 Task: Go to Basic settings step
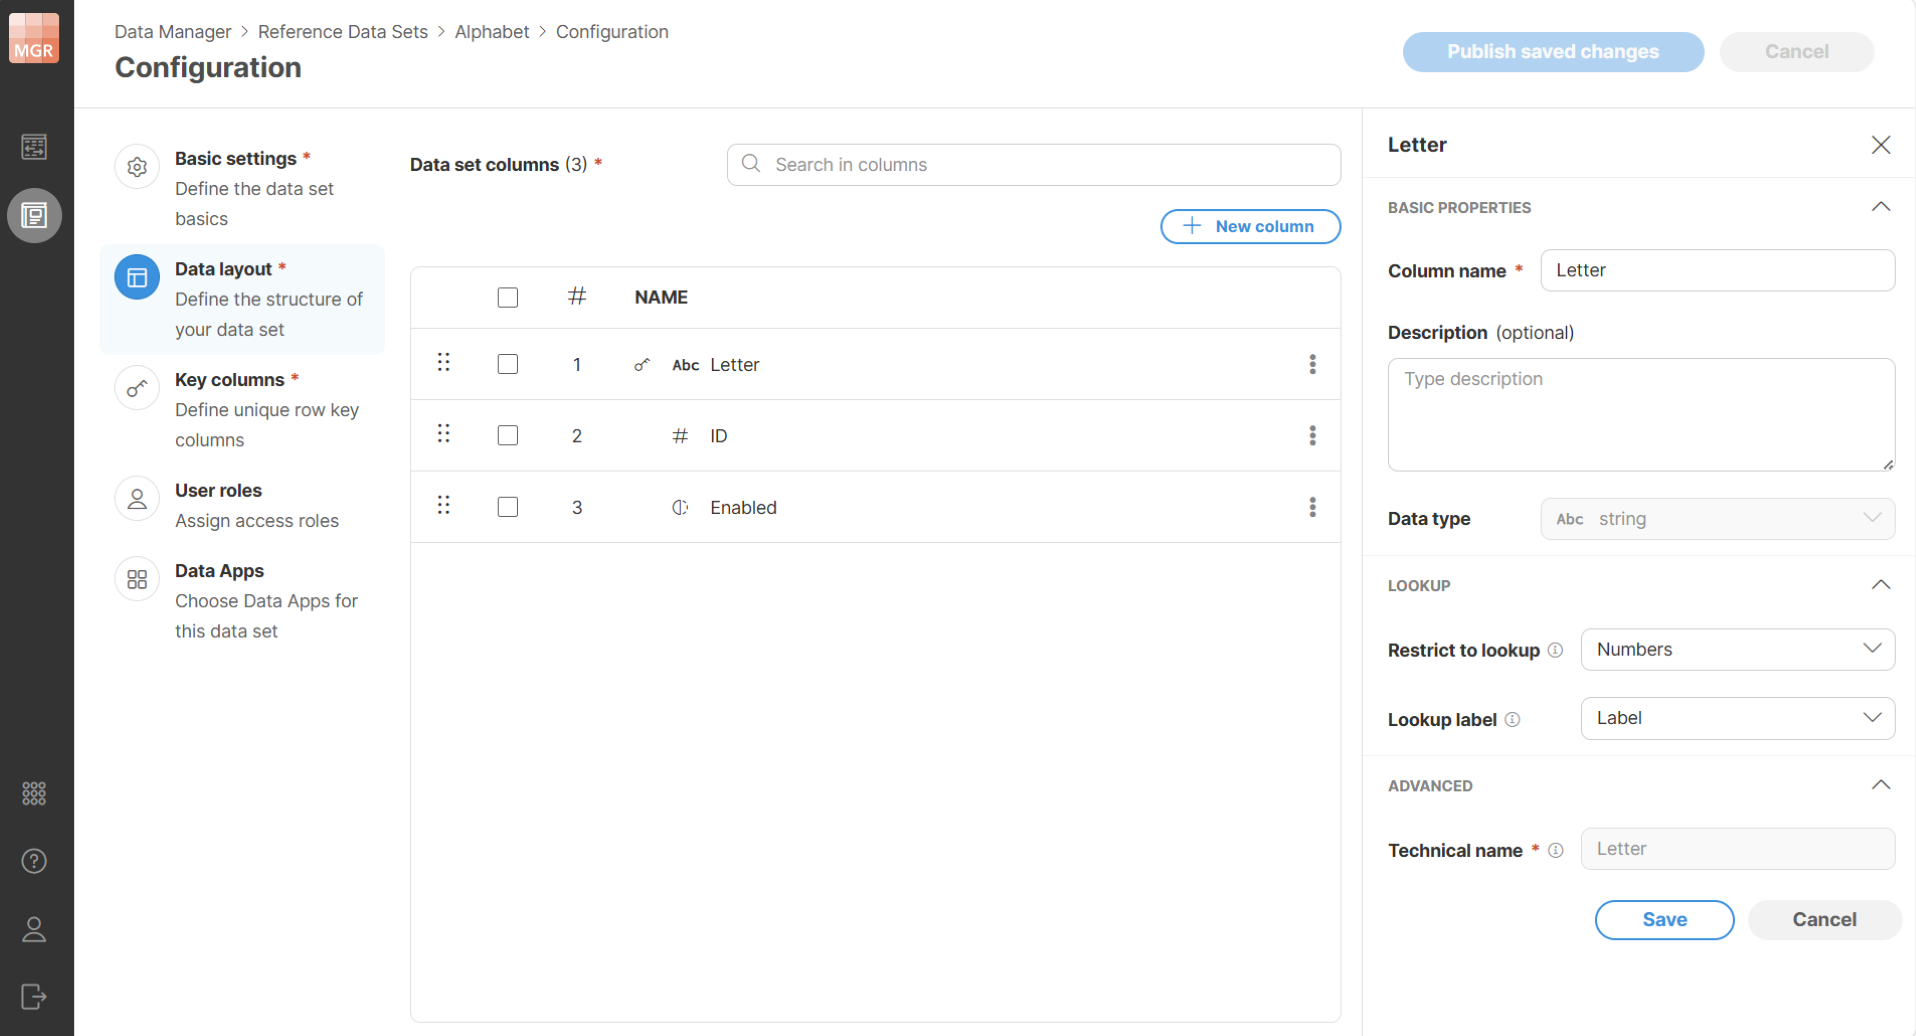pyautogui.click(x=242, y=188)
